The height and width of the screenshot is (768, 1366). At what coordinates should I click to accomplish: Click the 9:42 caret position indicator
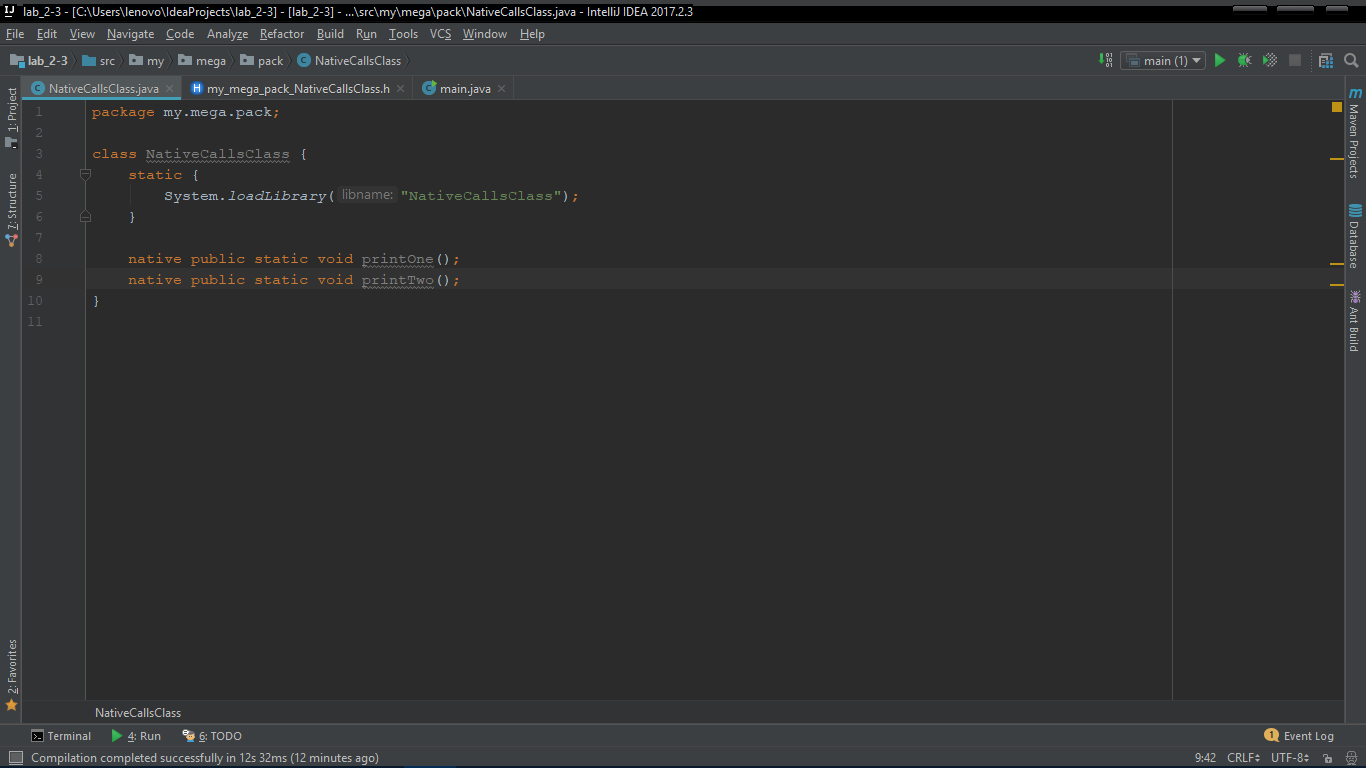(1205, 758)
